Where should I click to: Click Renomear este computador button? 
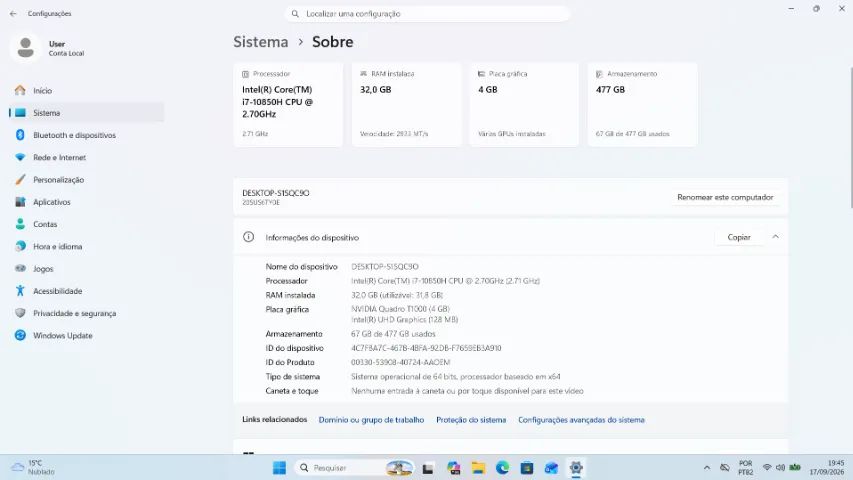pos(725,197)
